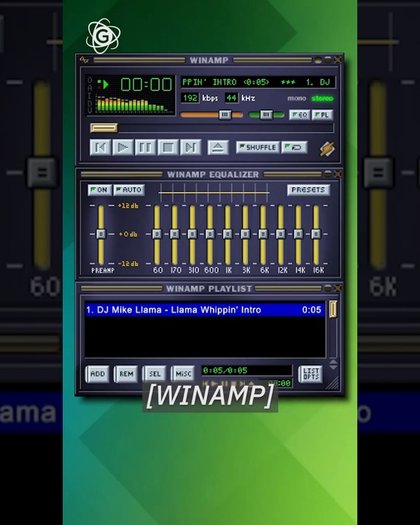Image resolution: width=420 pixels, height=525 pixels.
Task: Close the Winamp Playlist window
Action: click(338, 288)
